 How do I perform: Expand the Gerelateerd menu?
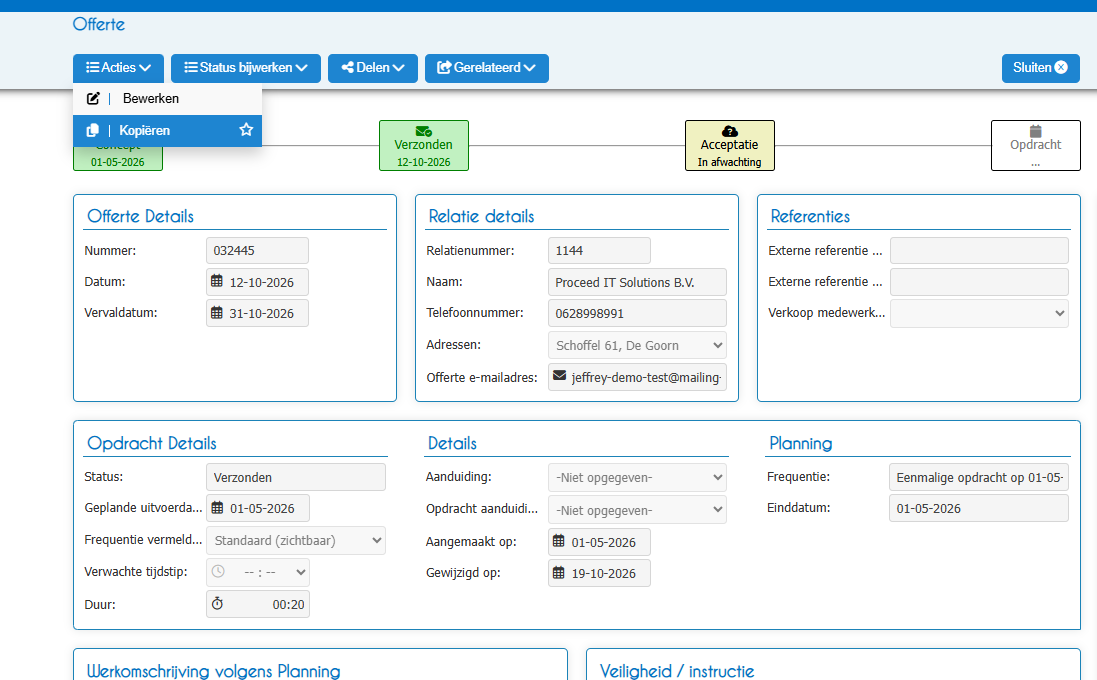[487, 68]
